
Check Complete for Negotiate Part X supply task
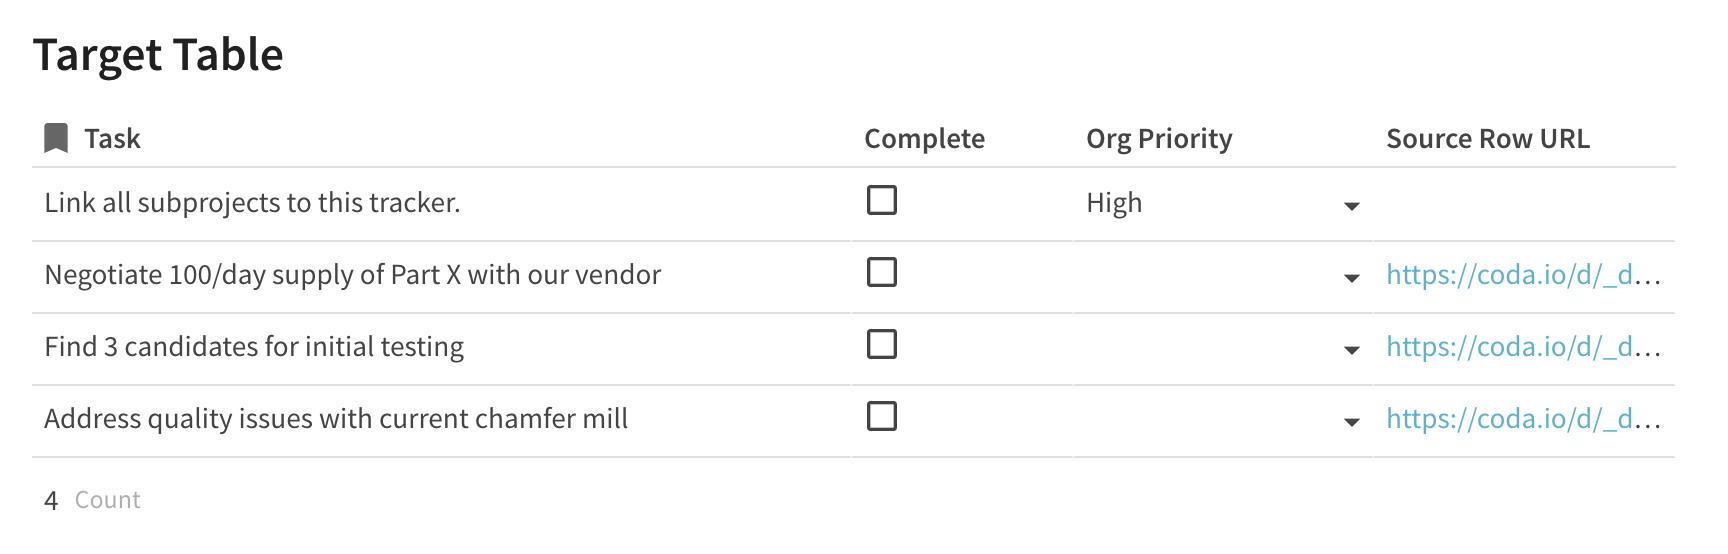pos(881,273)
